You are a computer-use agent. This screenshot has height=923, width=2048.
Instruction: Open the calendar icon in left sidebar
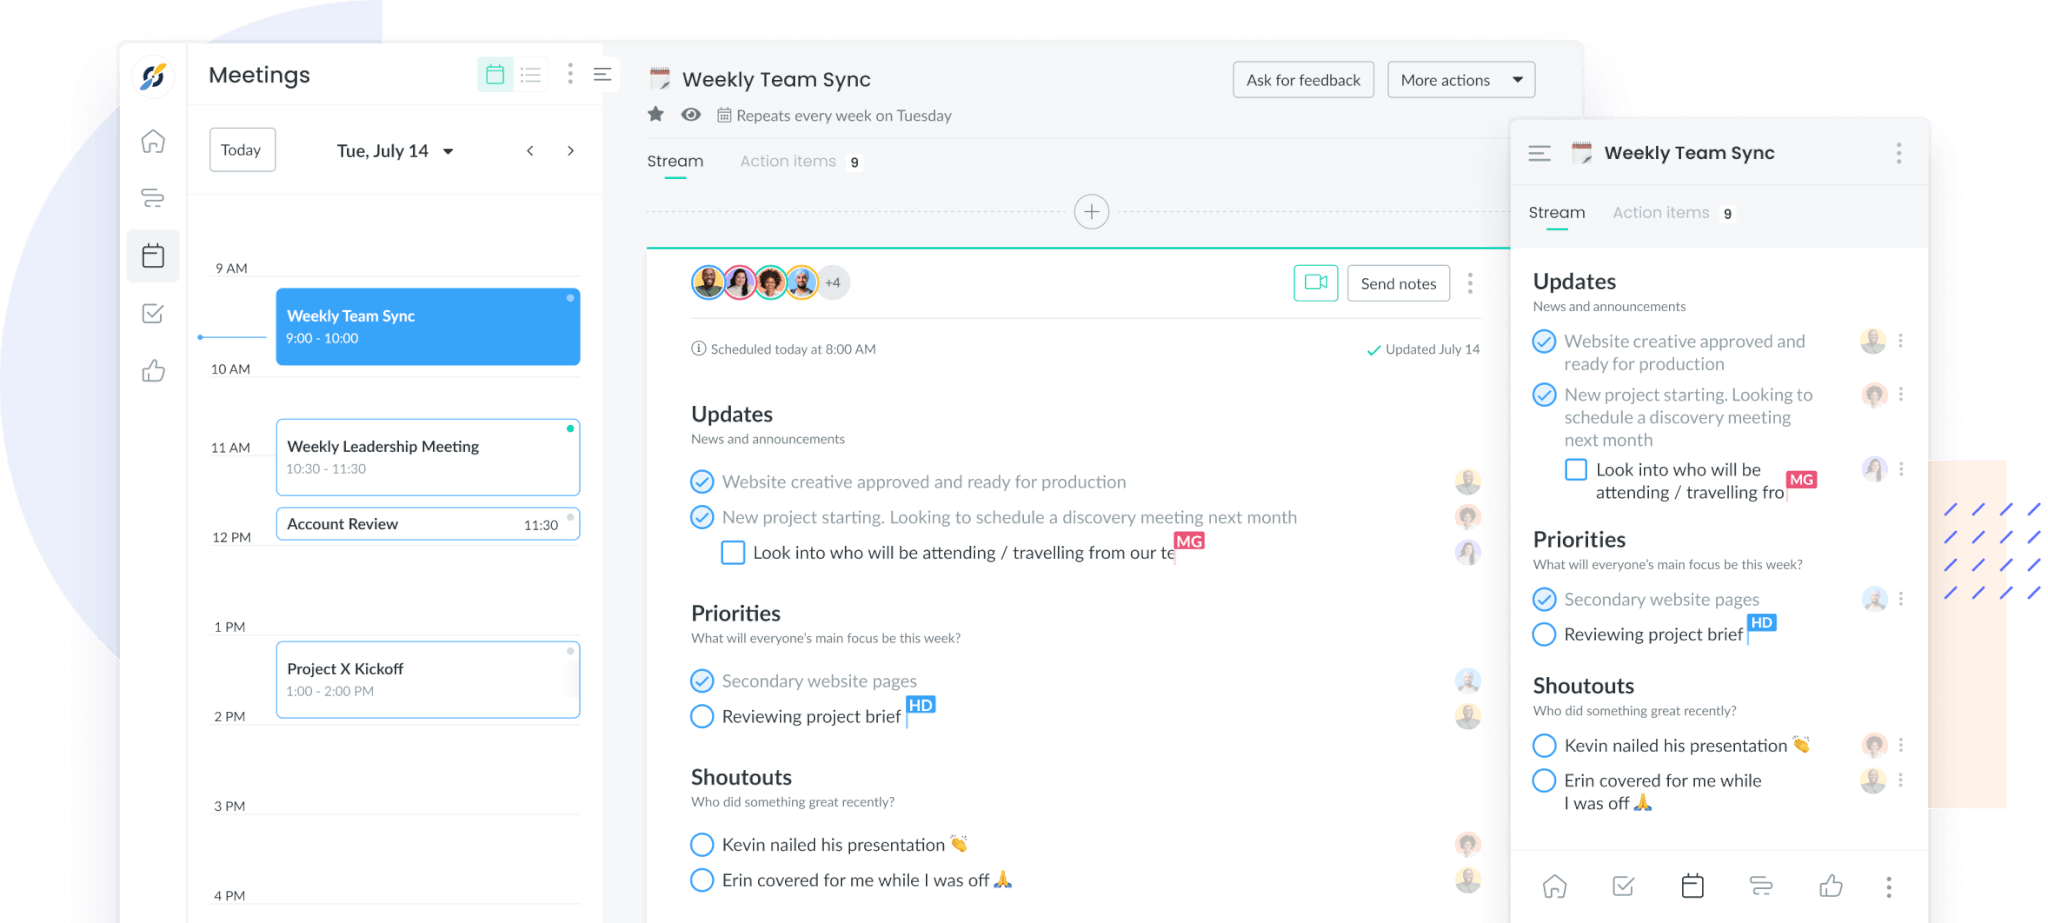(153, 256)
